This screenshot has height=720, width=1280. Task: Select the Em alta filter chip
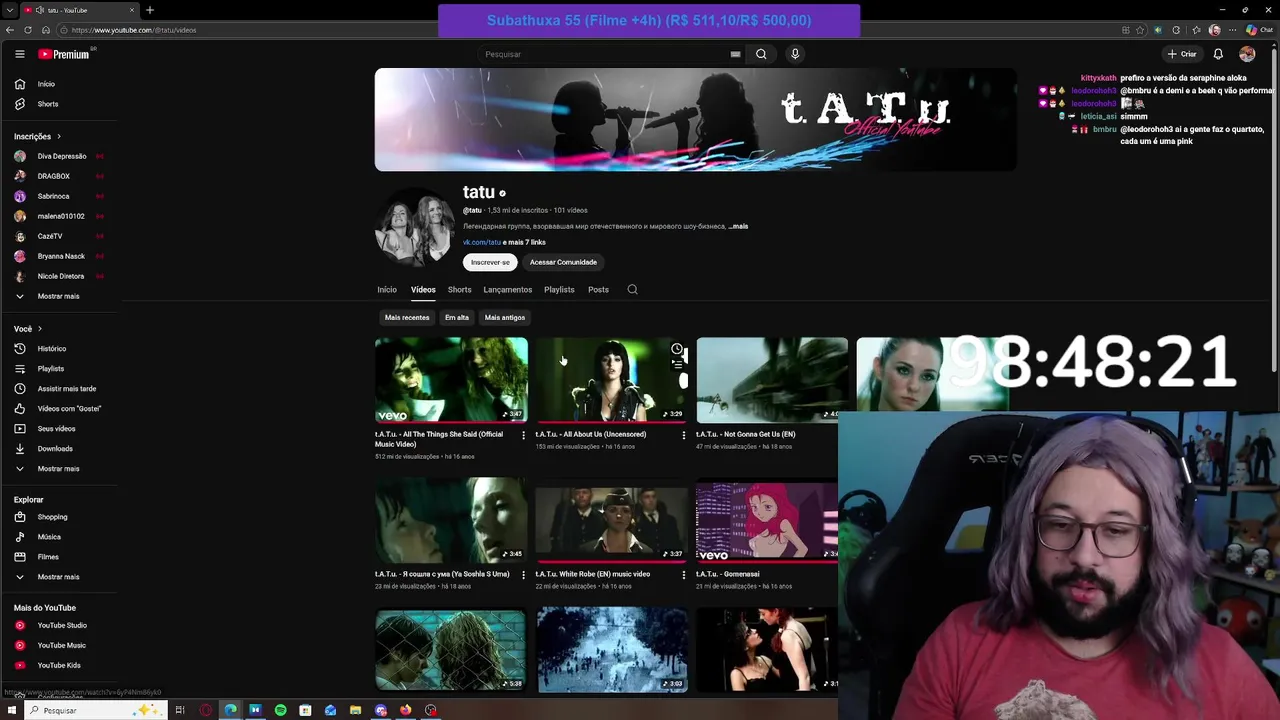[457, 318]
